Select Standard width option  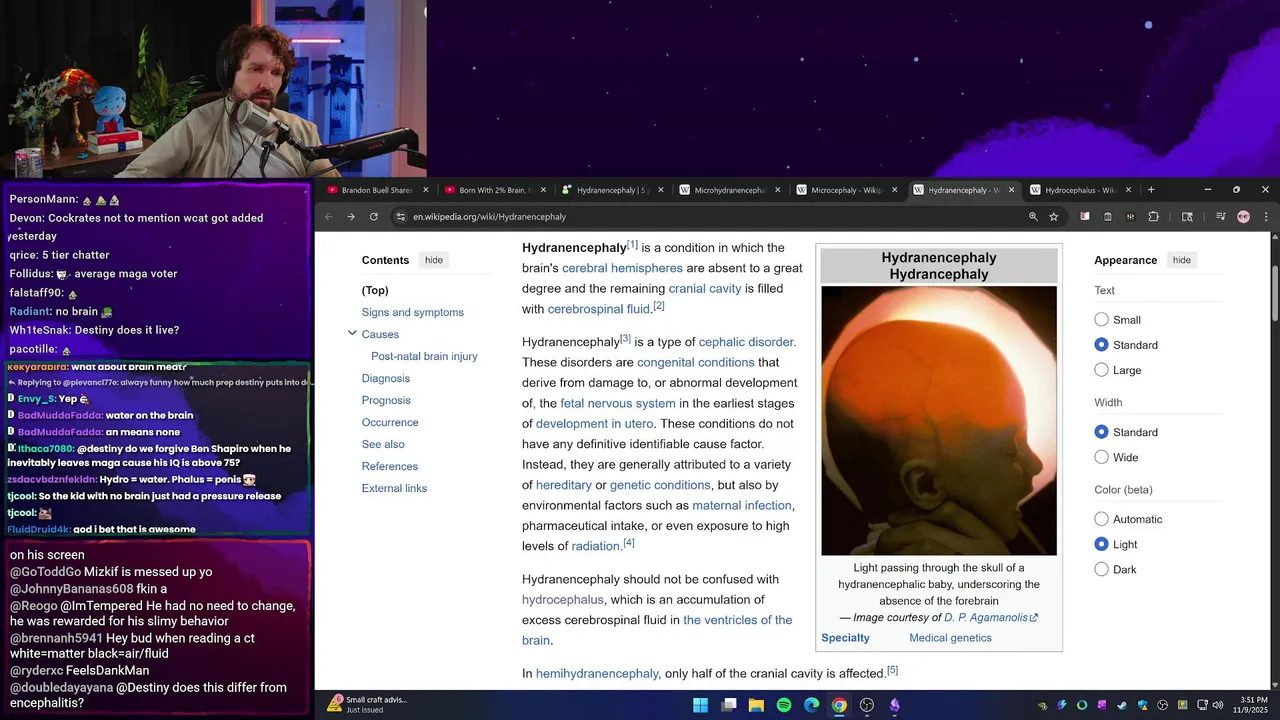coord(1101,432)
